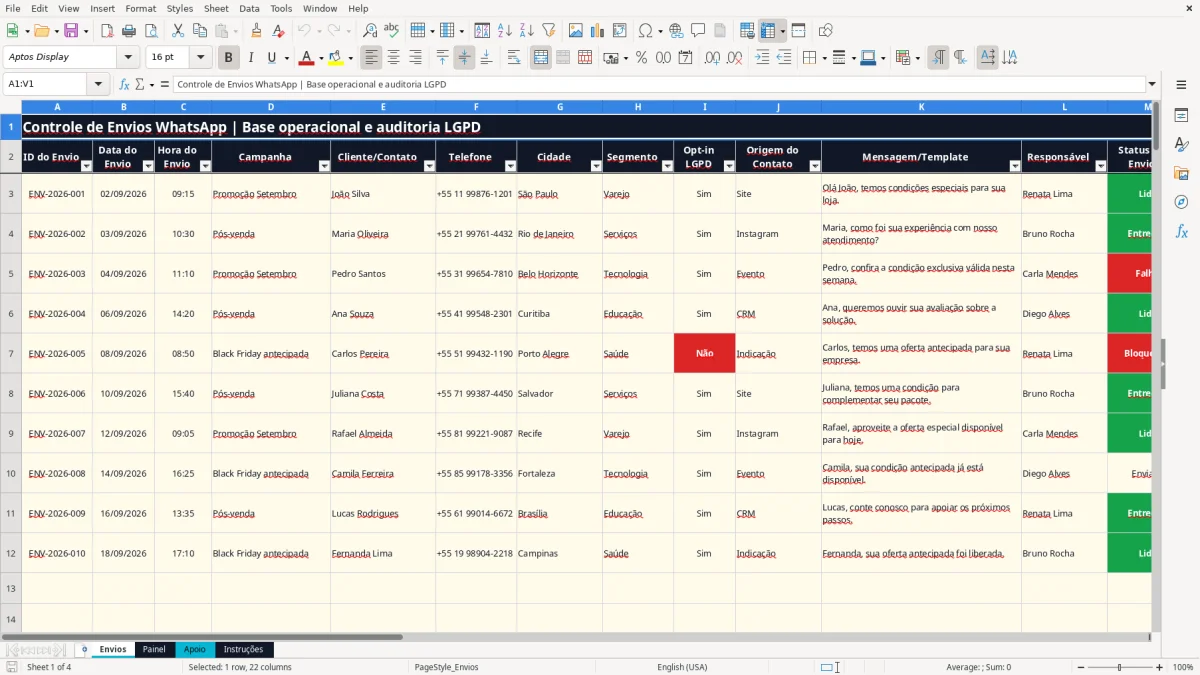Clear direct formatting
The height and width of the screenshot is (675, 1200).
click(279, 31)
